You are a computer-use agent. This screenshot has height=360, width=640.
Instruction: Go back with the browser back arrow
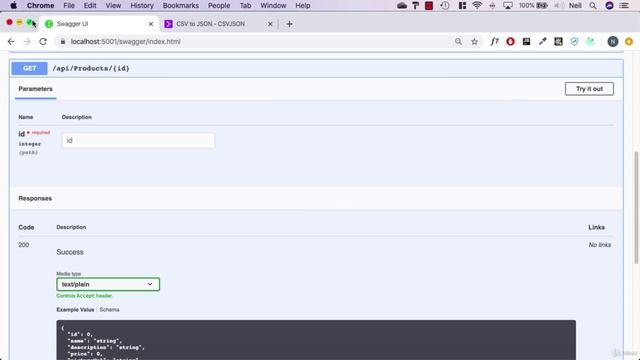click(11, 42)
